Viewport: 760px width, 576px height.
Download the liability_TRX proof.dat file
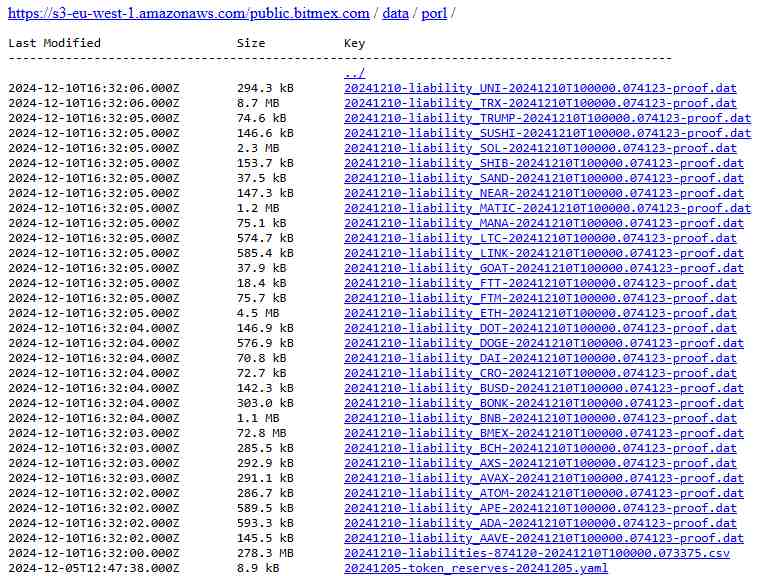tap(540, 103)
